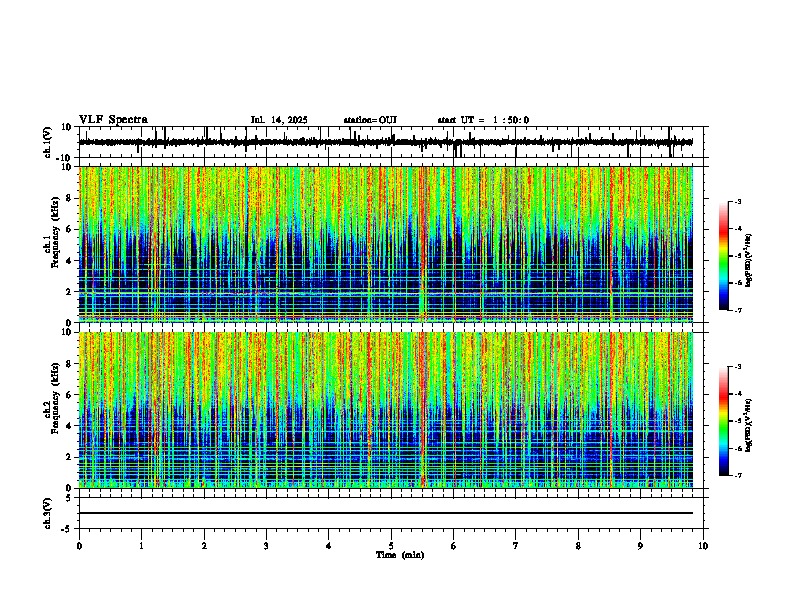
Task: Click the "-7" label on ch.2 color bar
Action: tap(737, 475)
